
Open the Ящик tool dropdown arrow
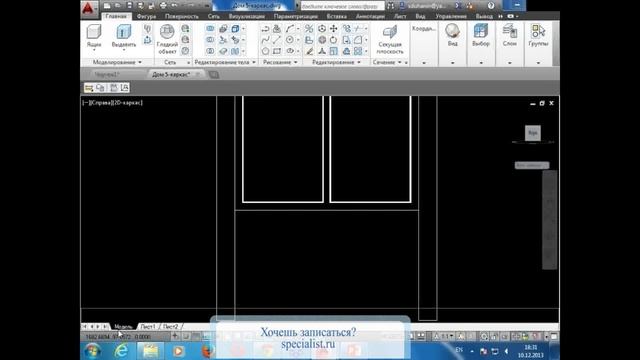[x=94, y=50]
